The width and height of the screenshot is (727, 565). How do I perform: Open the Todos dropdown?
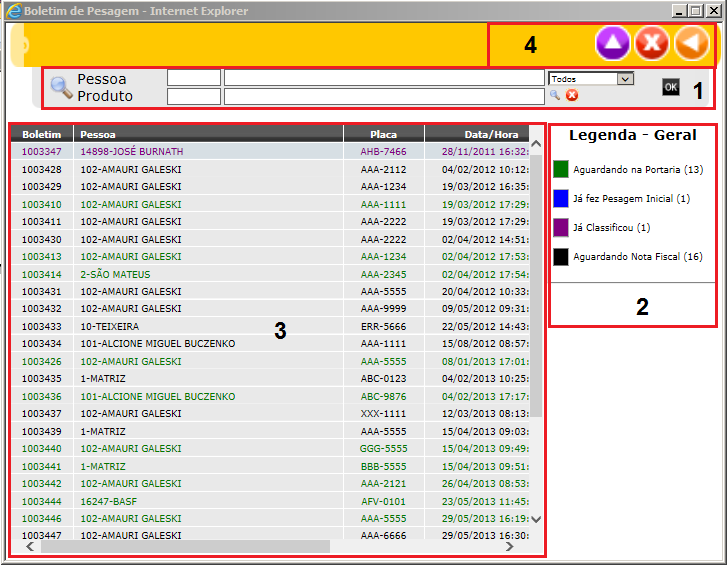[x=591, y=78]
